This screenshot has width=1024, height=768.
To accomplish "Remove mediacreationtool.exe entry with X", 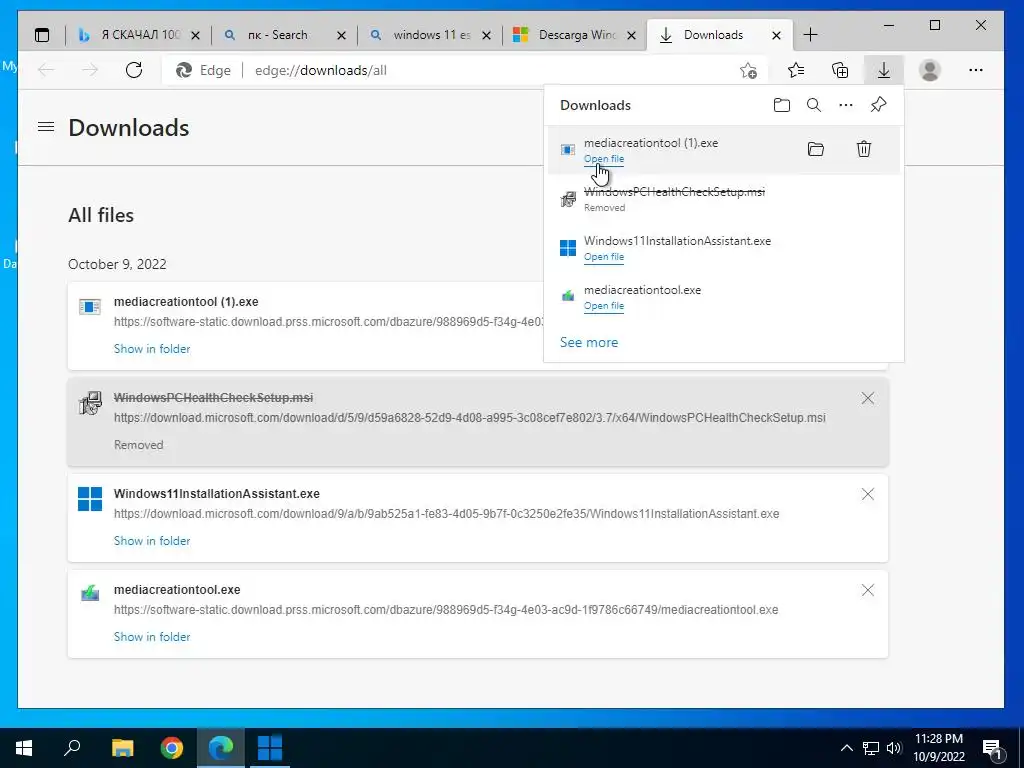I will (867, 590).
